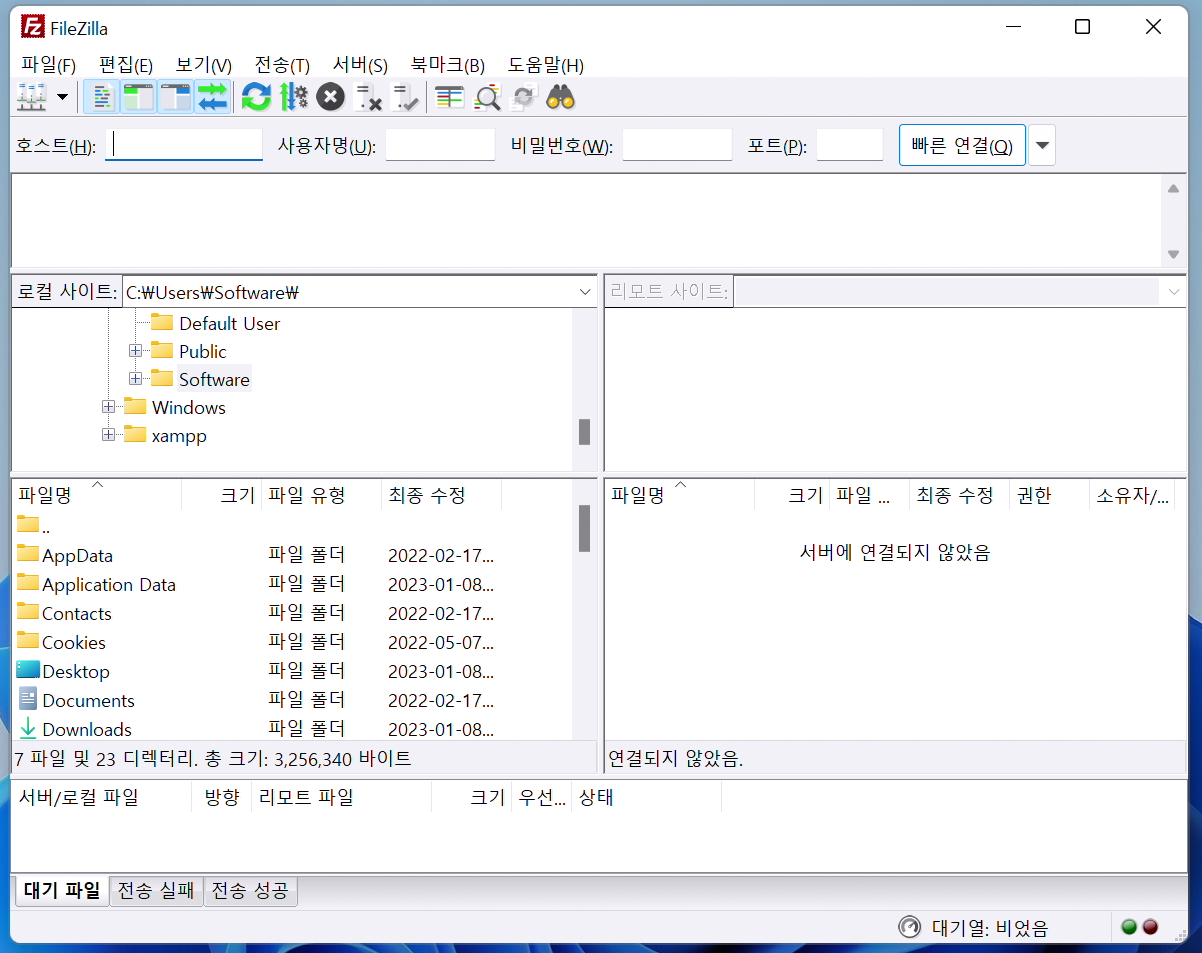Click the binoculars search remote files icon

(560, 97)
